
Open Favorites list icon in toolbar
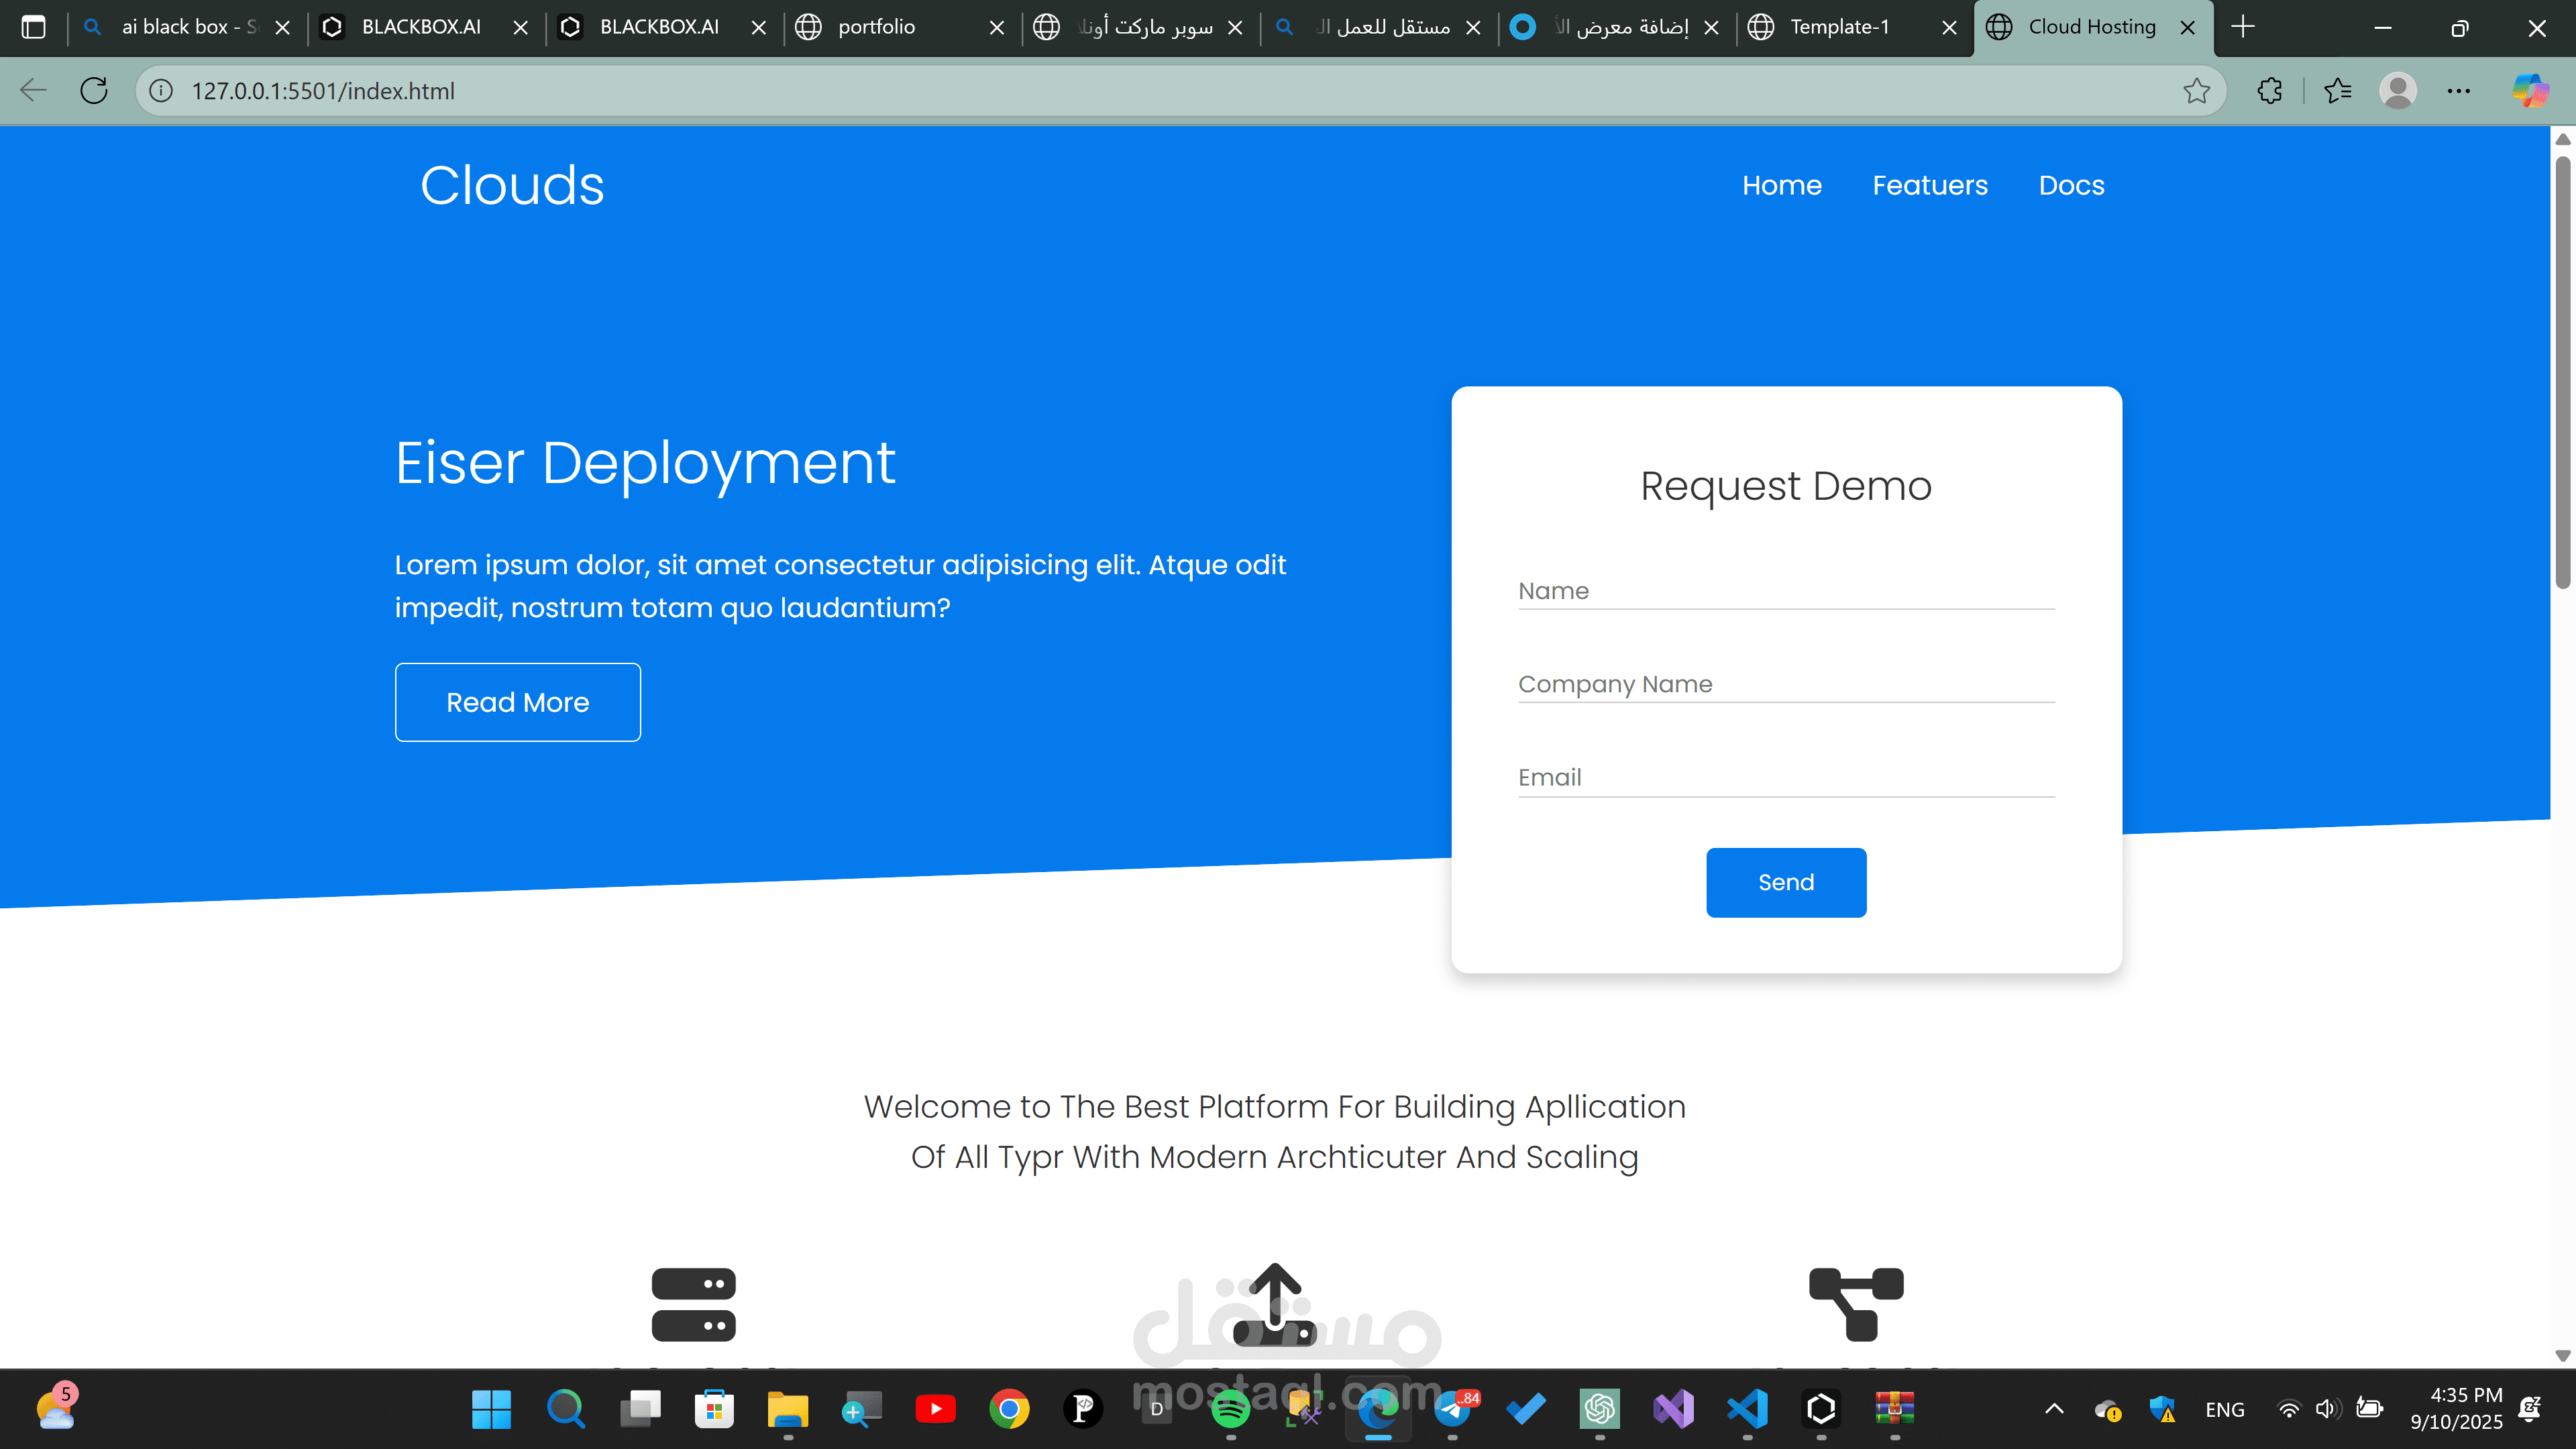pos(2338,91)
